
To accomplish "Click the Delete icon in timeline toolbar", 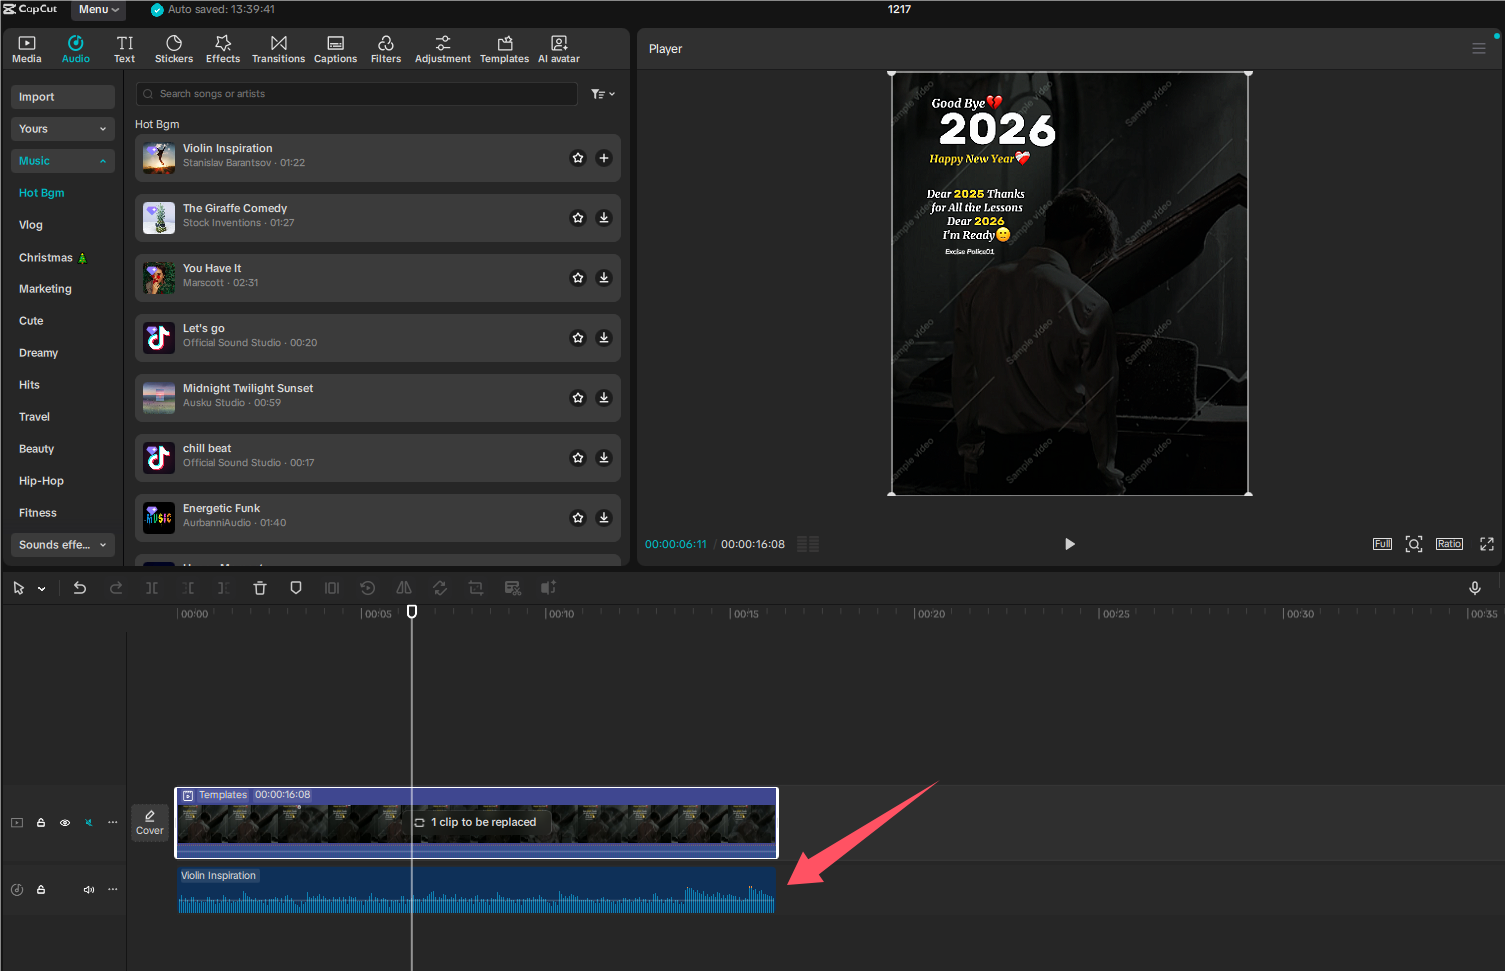I will click(x=259, y=588).
